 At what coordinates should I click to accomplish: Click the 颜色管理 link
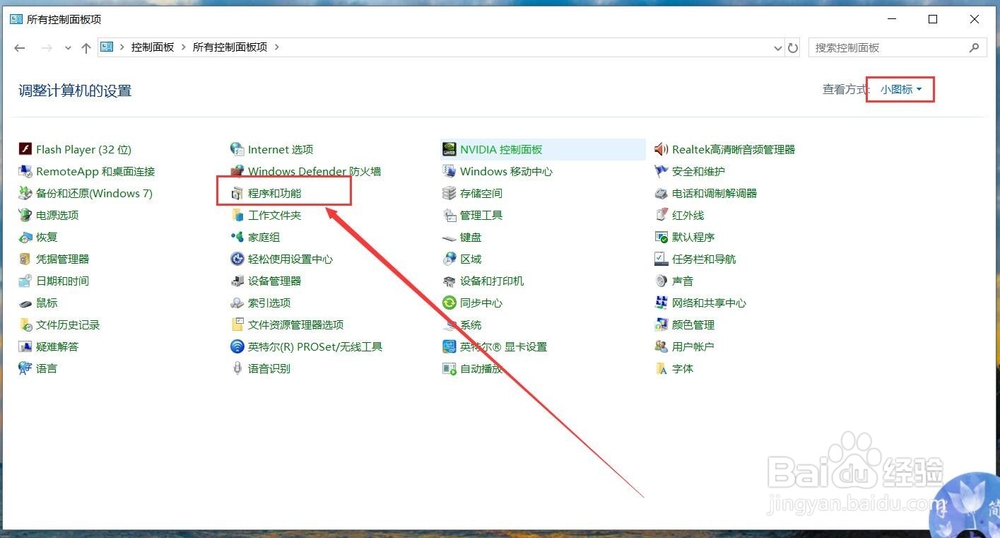(x=693, y=324)
